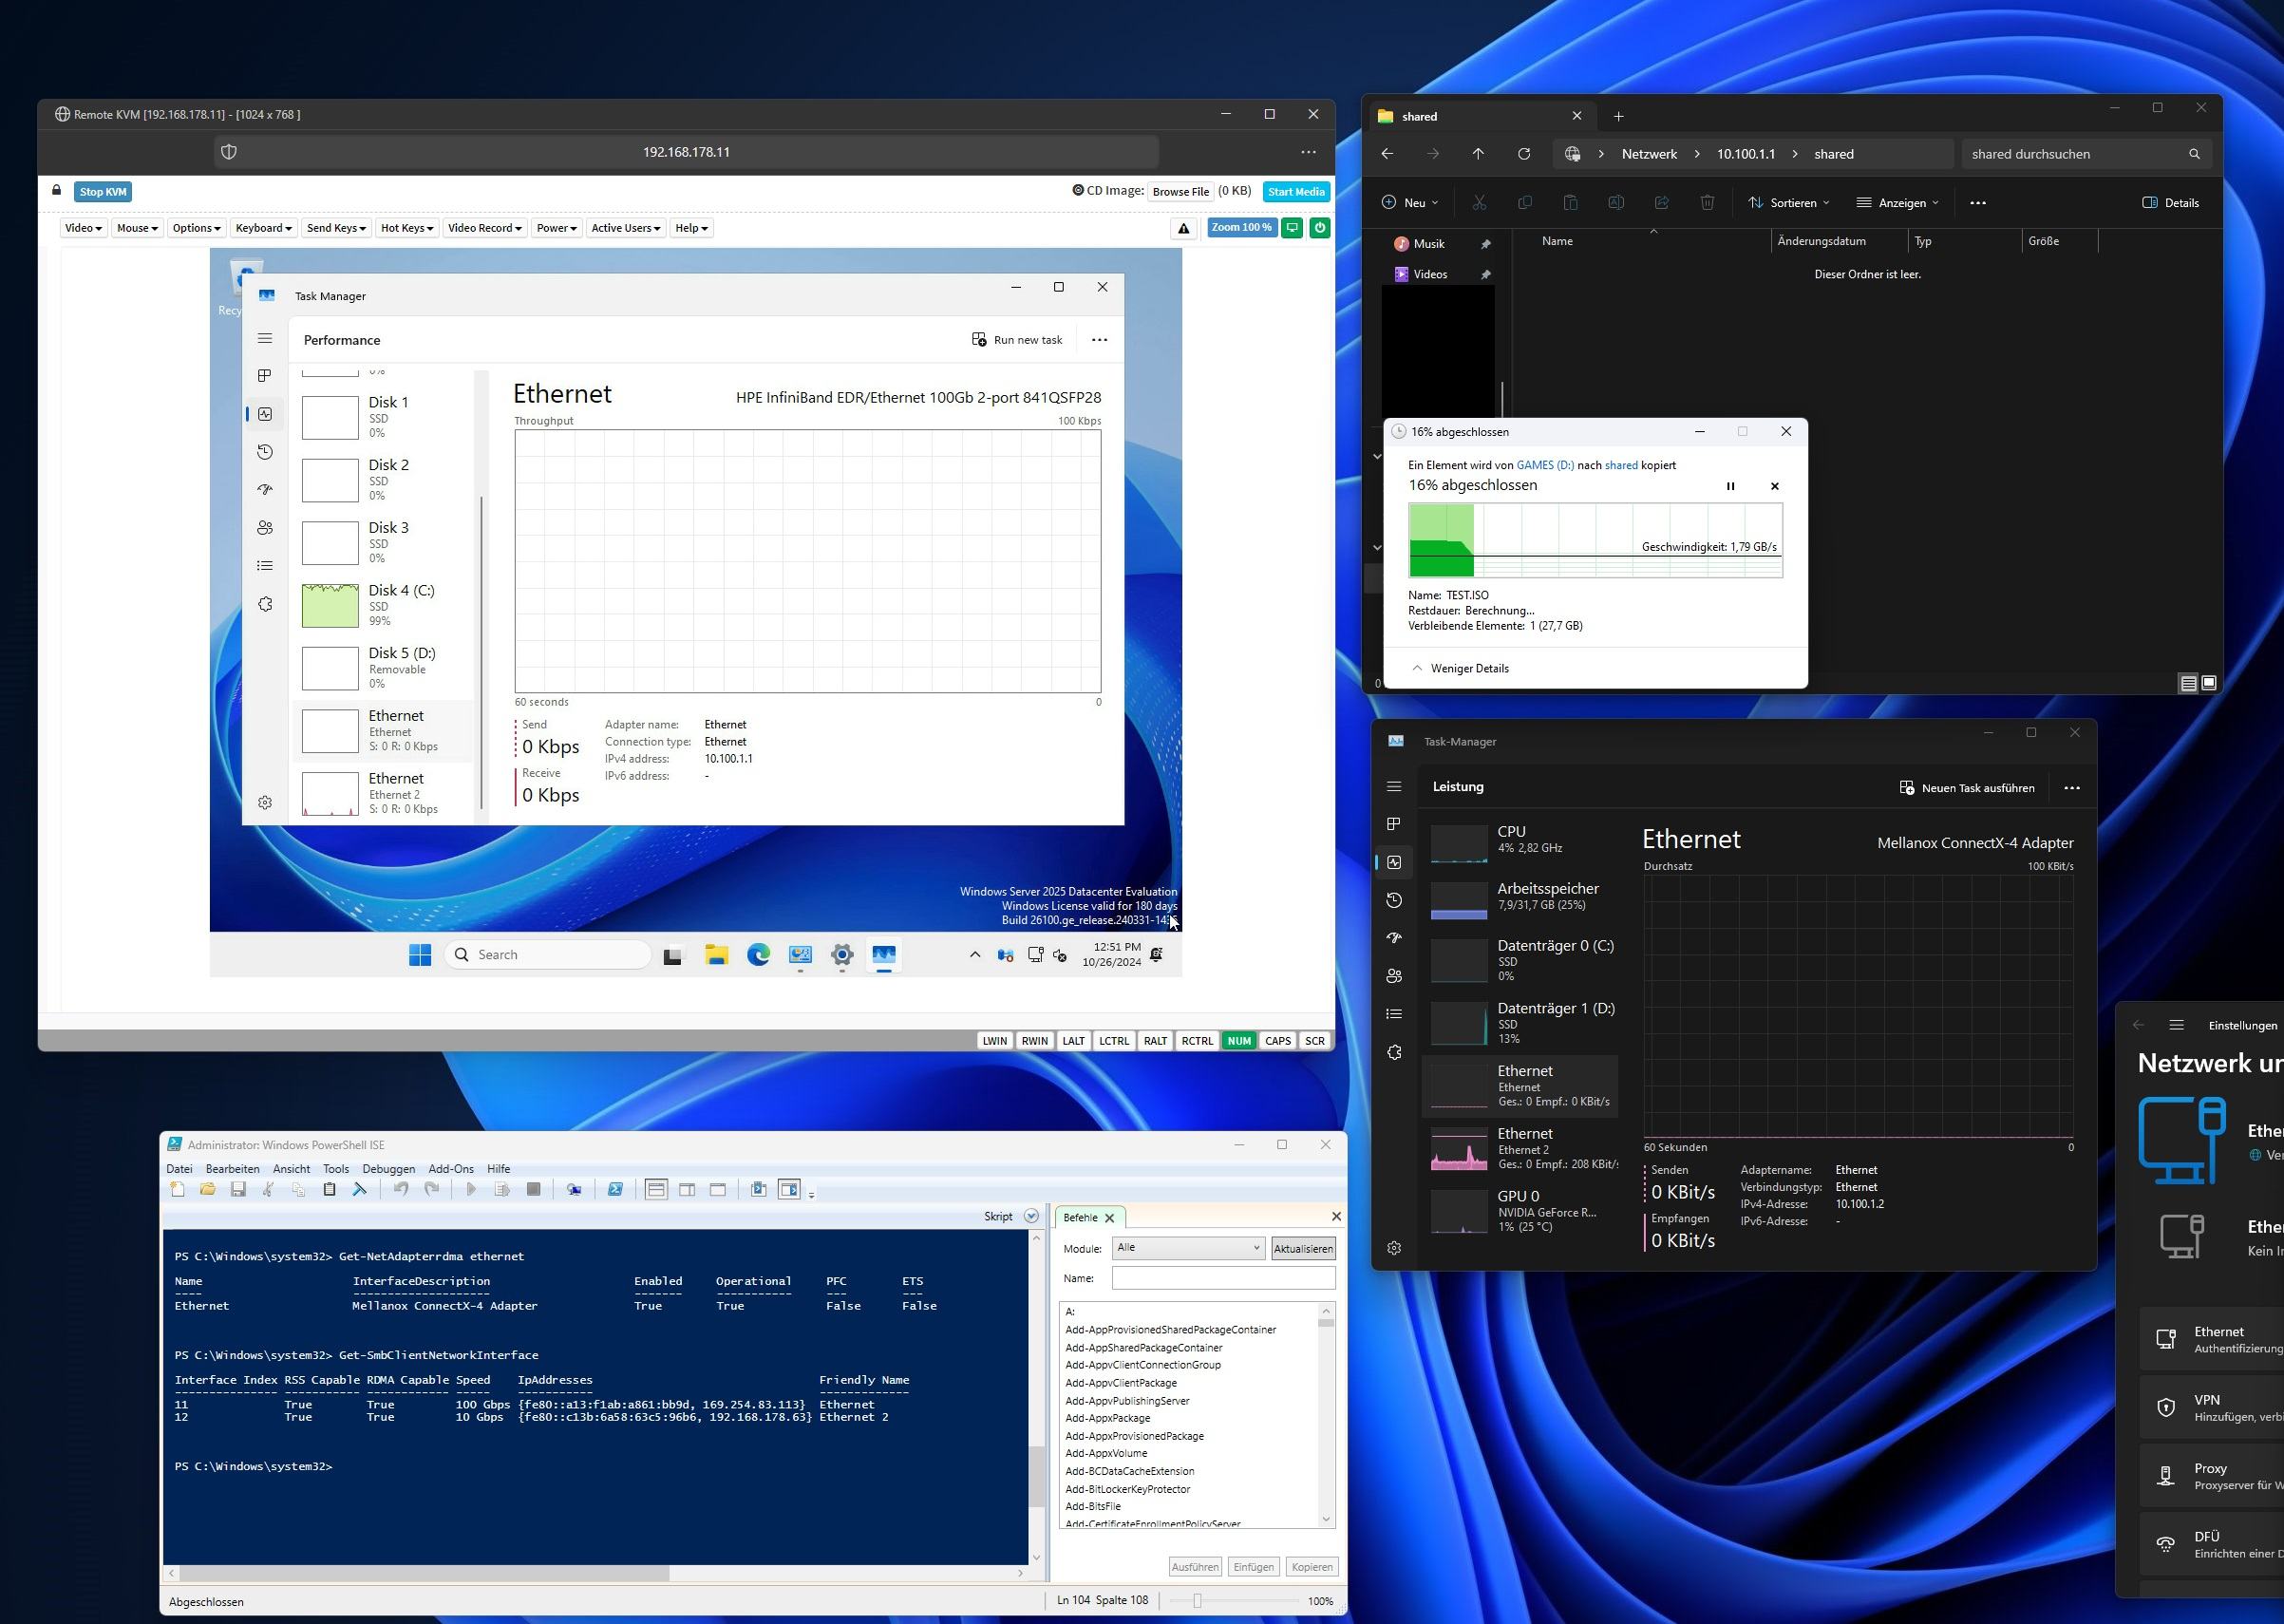Open Start menu on remote server taskbar
The width and height of the screenshot is (2284, 1624).
420,955
